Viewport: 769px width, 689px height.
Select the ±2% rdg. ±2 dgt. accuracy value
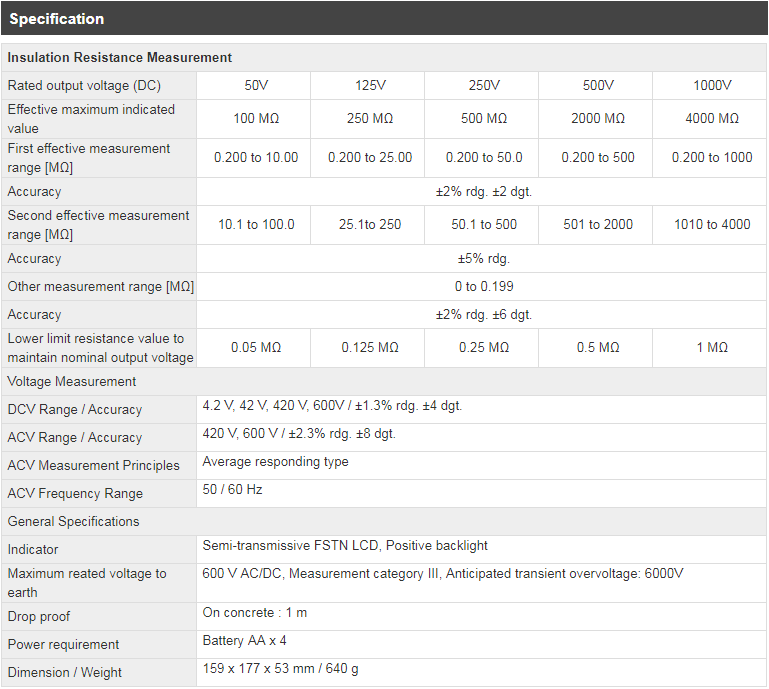tap(483, 192)
